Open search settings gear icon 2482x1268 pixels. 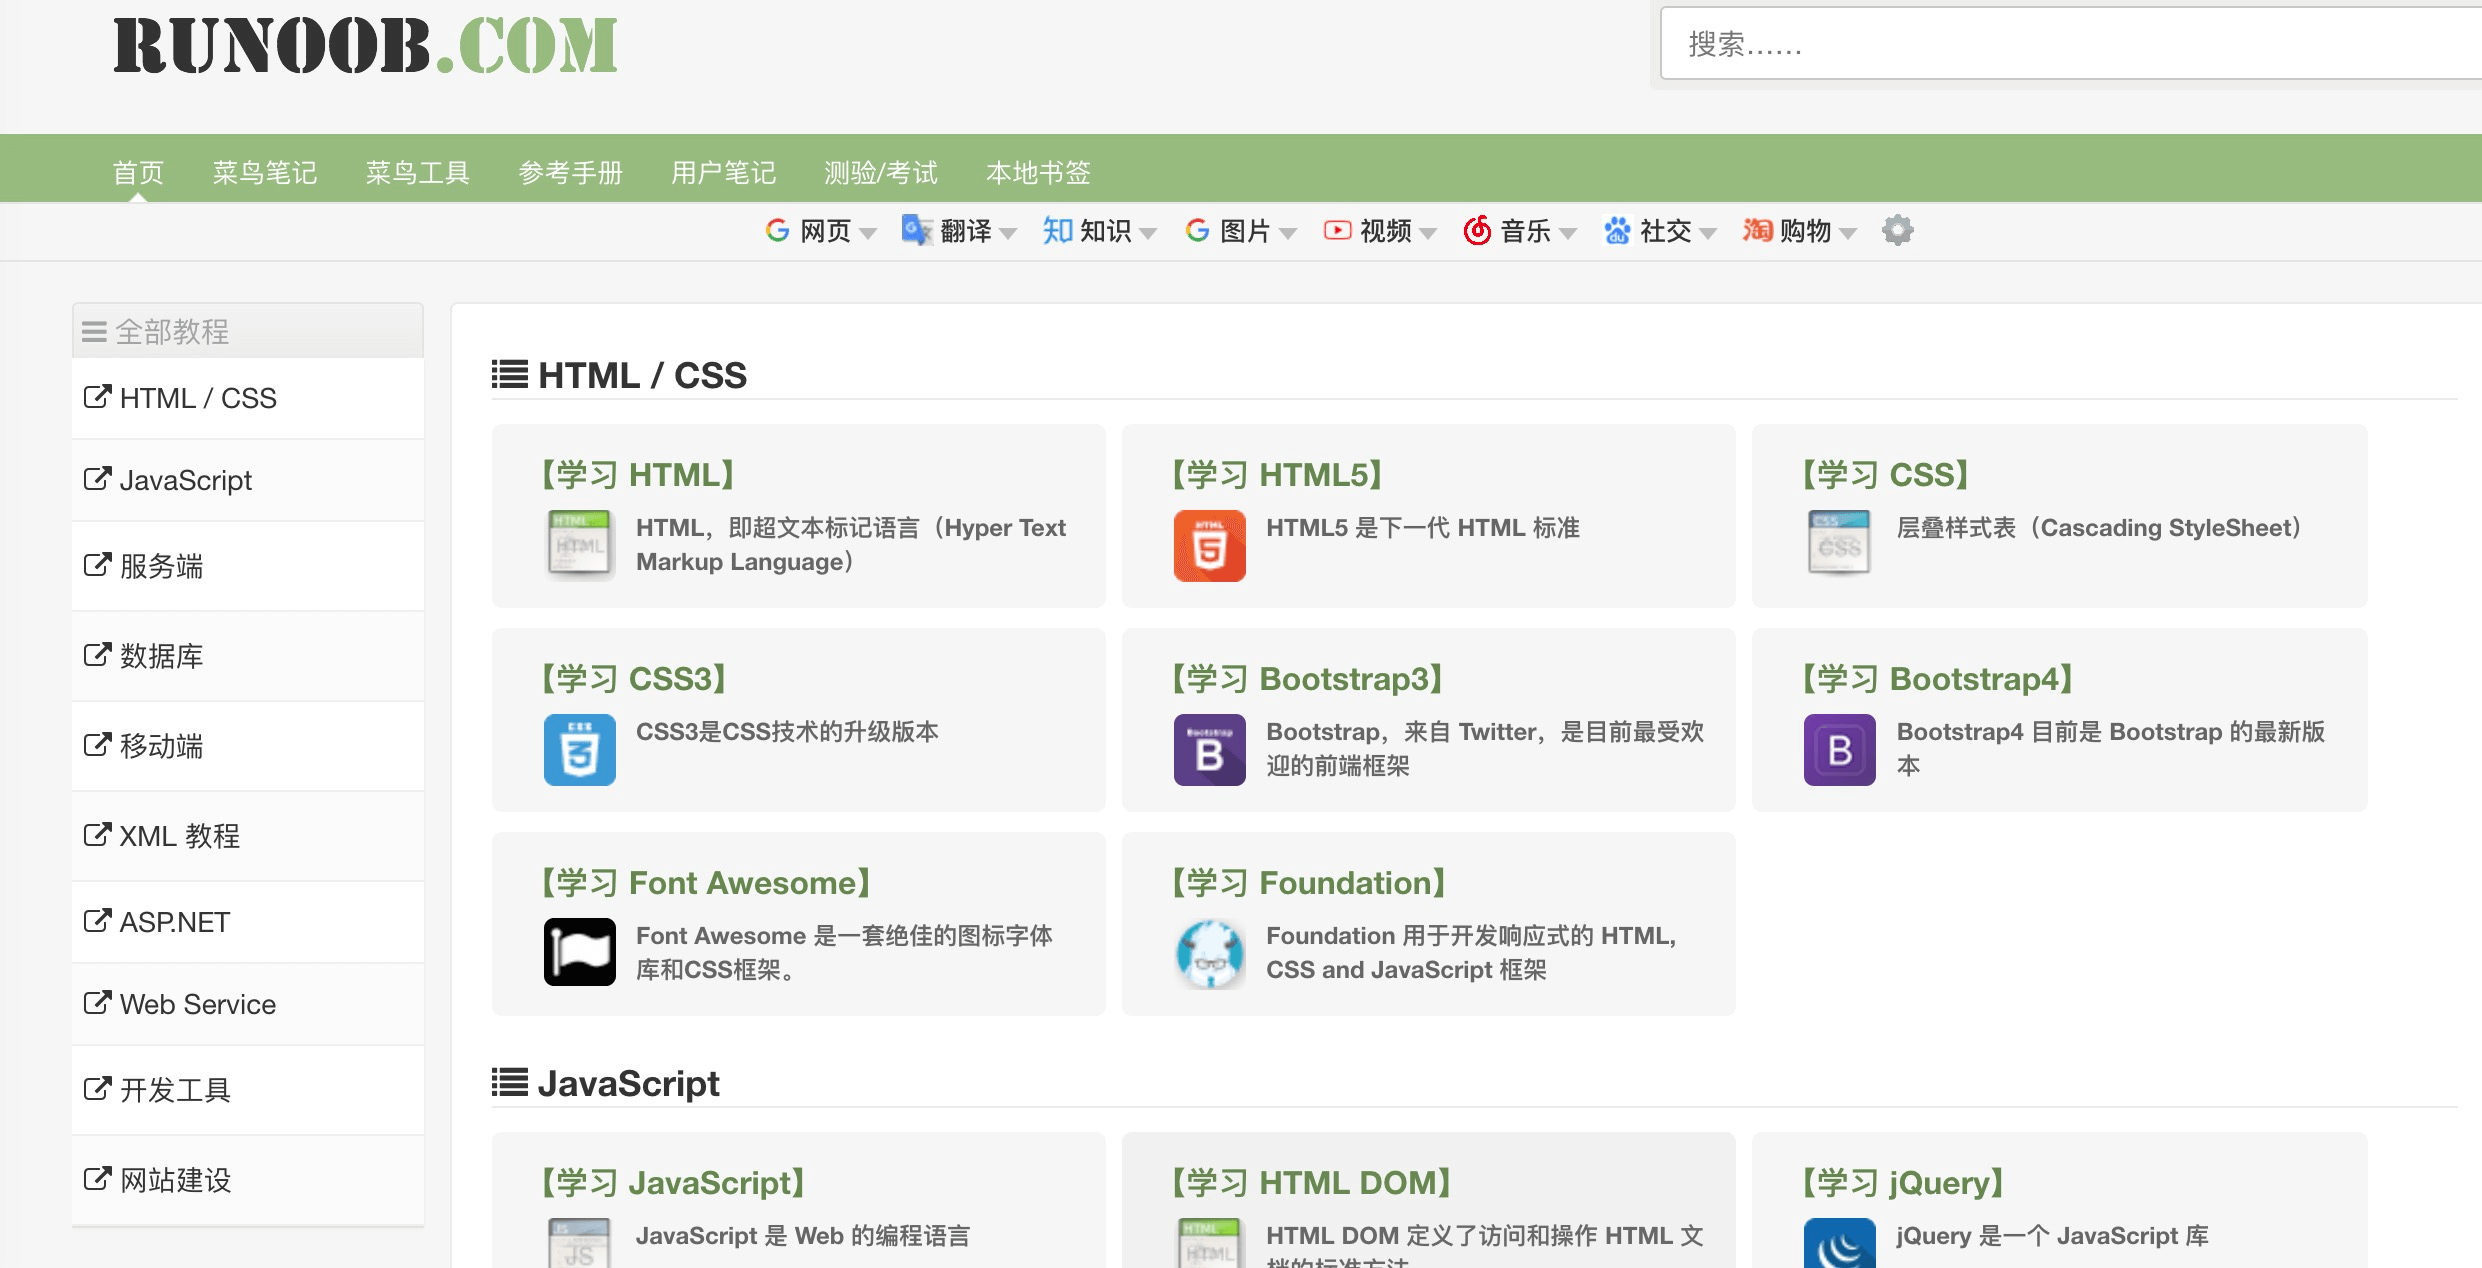pos(1897,231)
